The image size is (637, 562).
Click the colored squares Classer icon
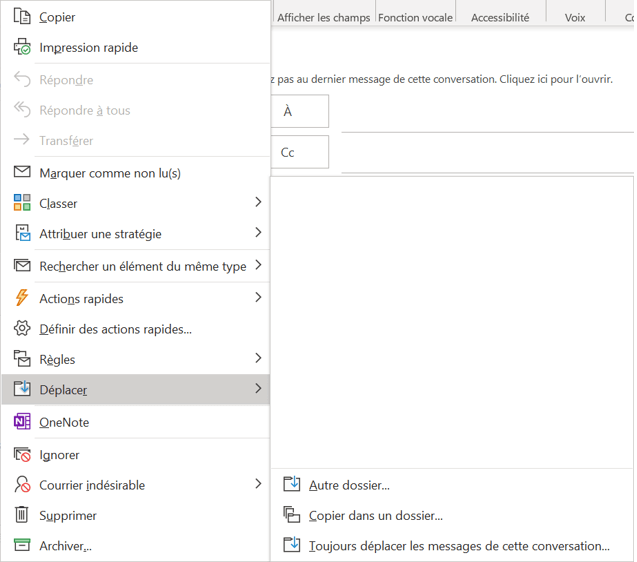[22, 202]
